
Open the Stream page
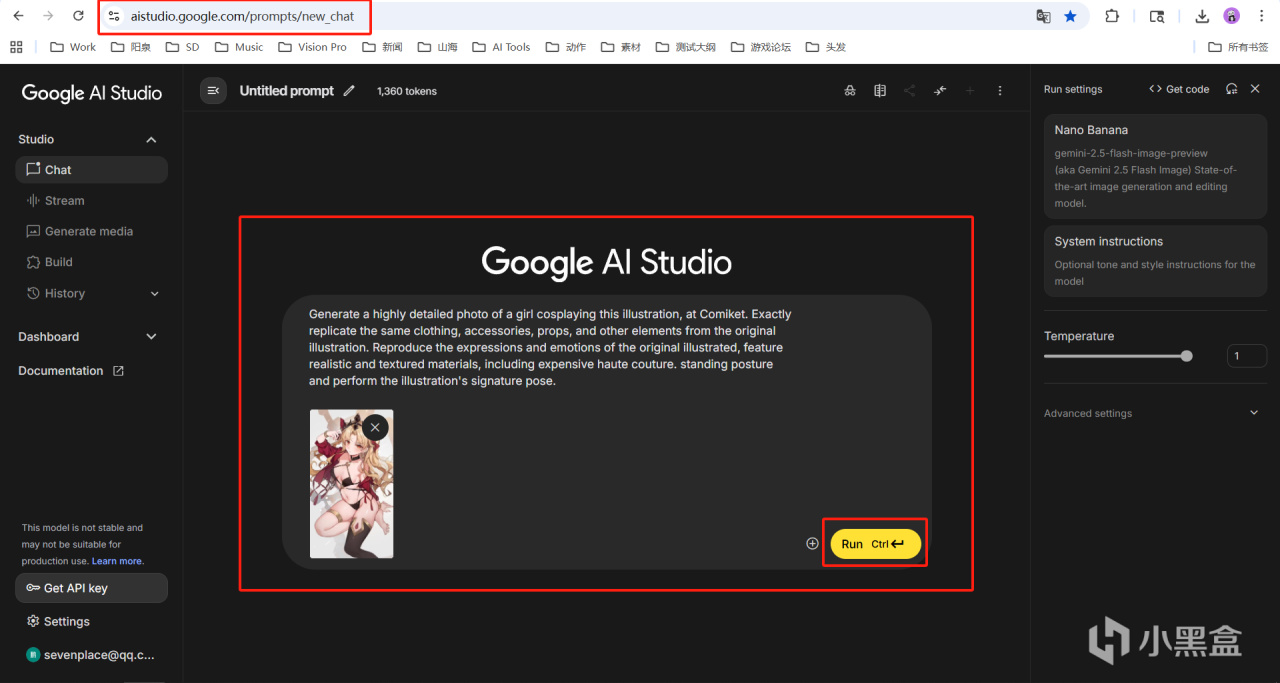point(91,201)
